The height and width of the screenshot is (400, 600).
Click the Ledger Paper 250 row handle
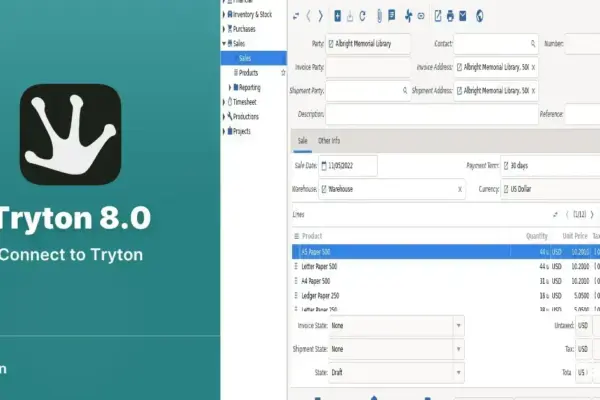coord(296,296)
